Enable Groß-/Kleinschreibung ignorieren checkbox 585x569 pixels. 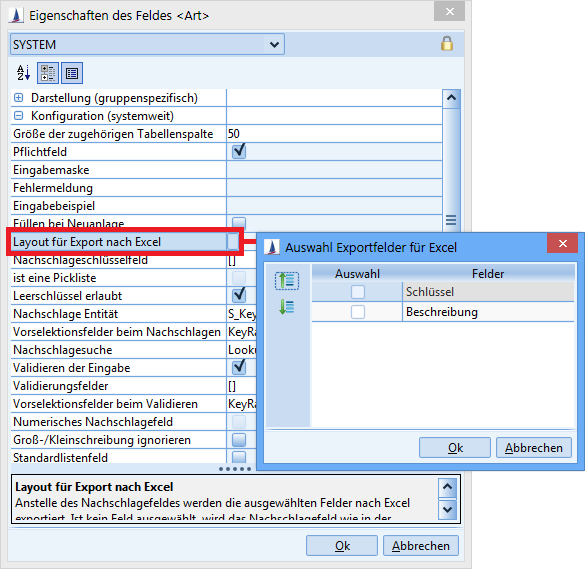[239, 440]
